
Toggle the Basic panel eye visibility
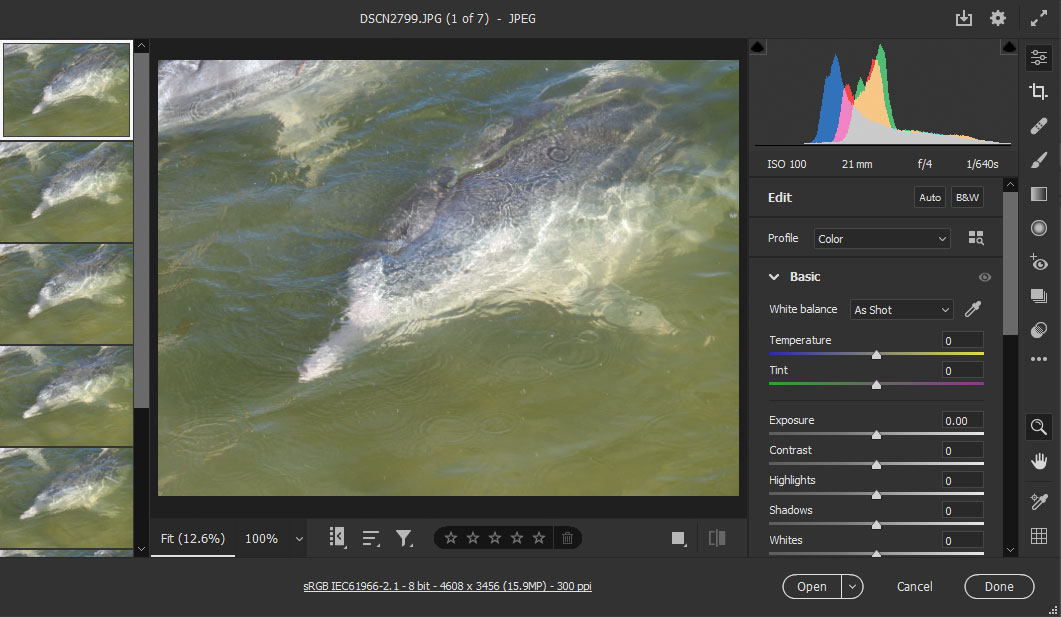985,277
